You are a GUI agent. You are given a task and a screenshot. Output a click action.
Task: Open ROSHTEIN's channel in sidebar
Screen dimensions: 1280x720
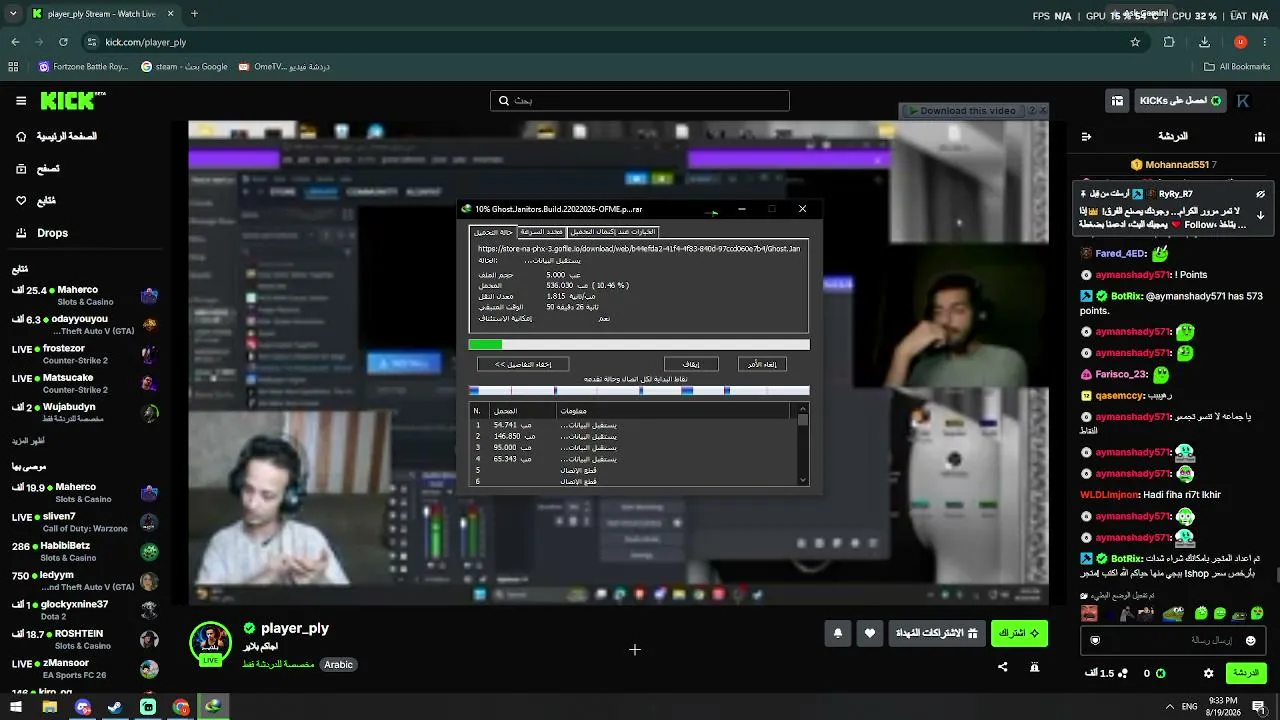pos(85,639)
